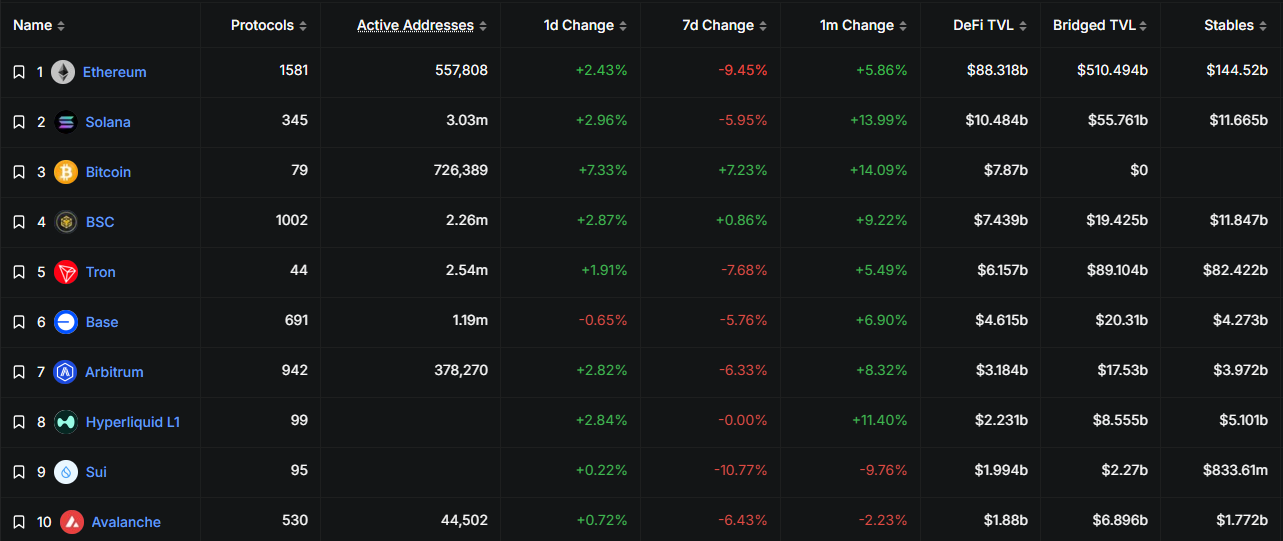Sort table by Protocols column
The width and height of the screenshot is (1283, 541).
(270, 25)
